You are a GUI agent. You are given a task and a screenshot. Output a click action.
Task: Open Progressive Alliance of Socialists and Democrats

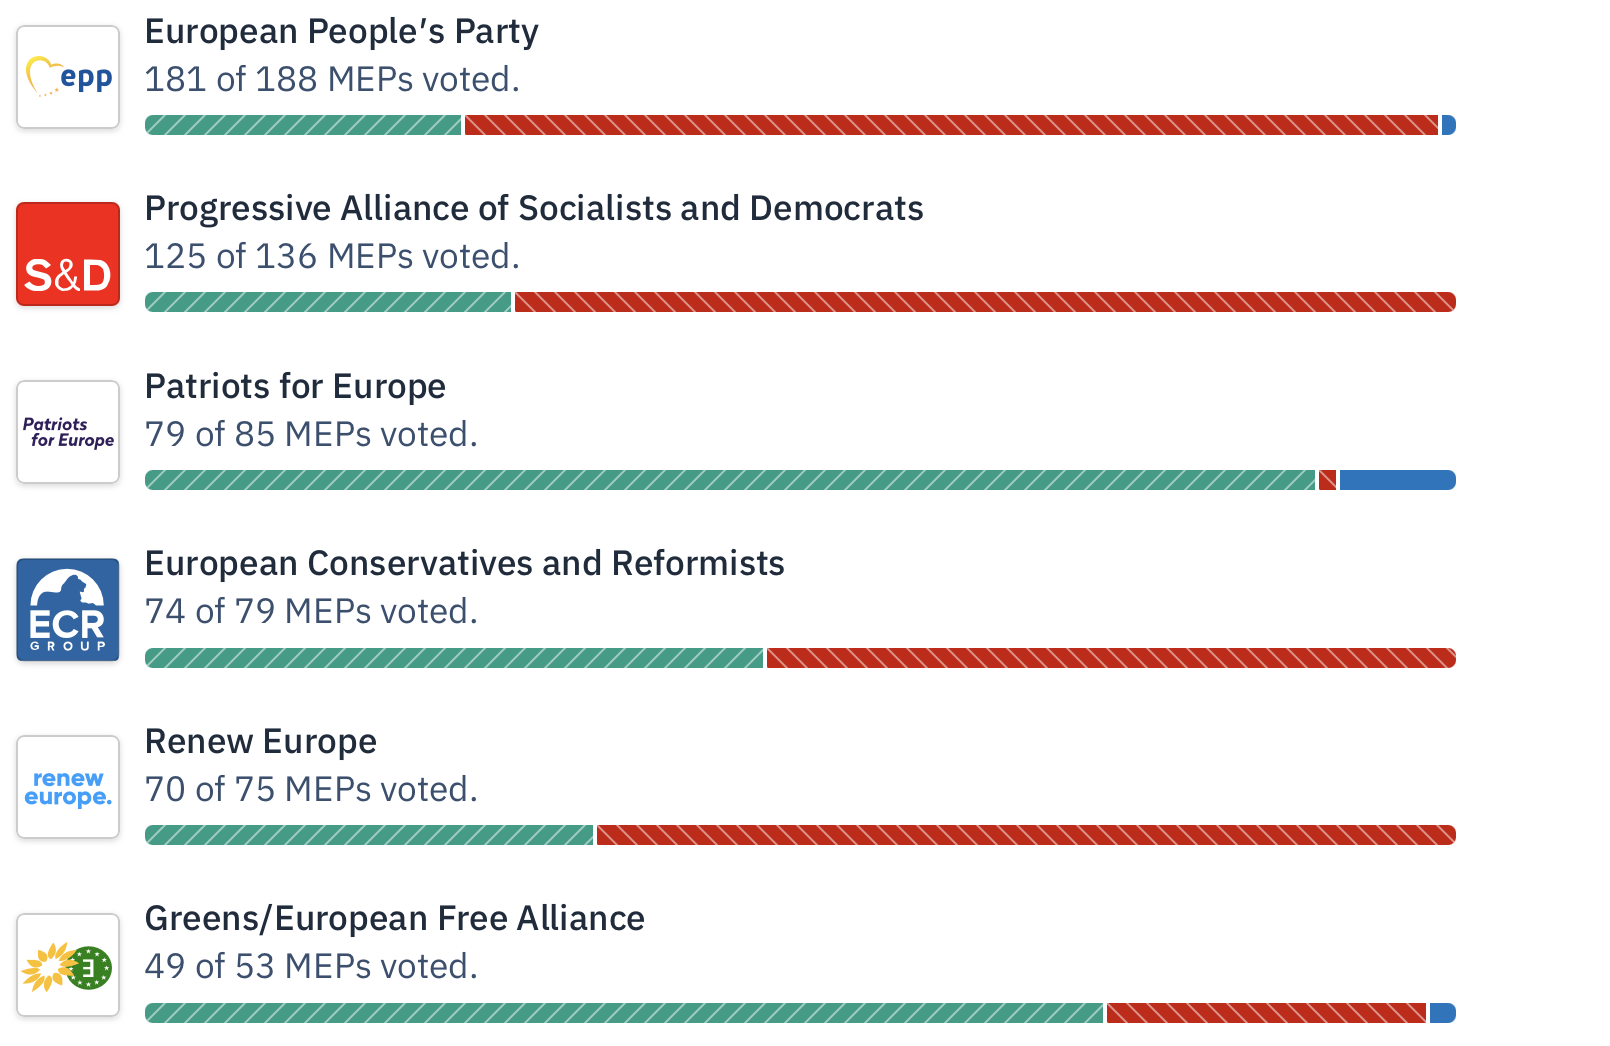pyautogui.click(x=534, y=209)
